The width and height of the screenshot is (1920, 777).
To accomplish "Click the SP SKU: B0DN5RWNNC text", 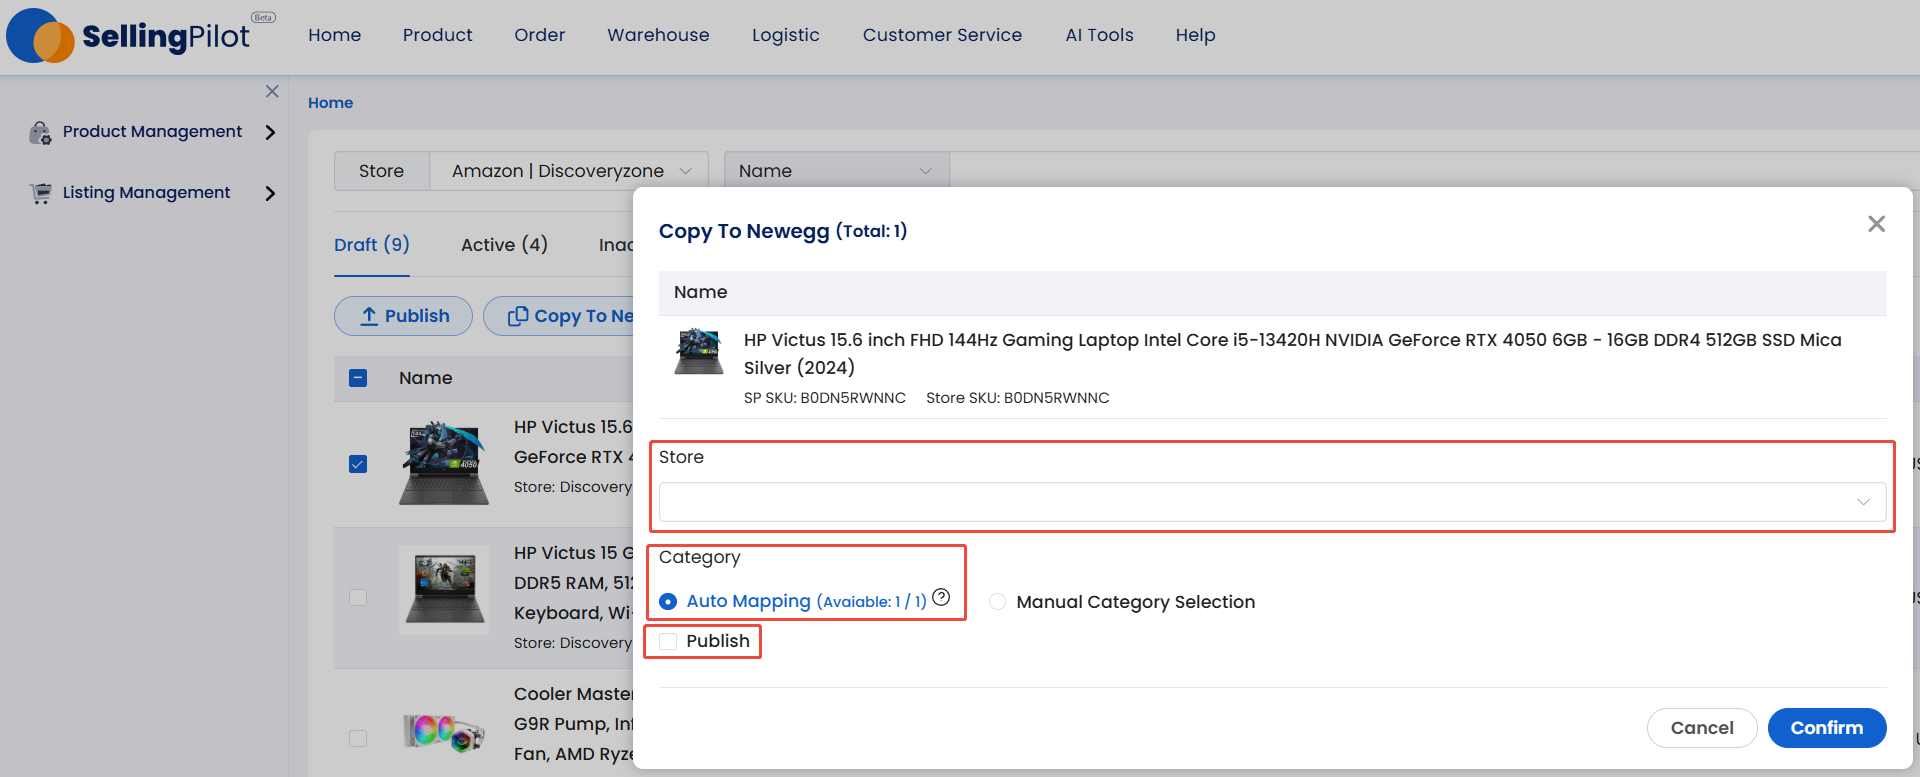I will (825, 398).
